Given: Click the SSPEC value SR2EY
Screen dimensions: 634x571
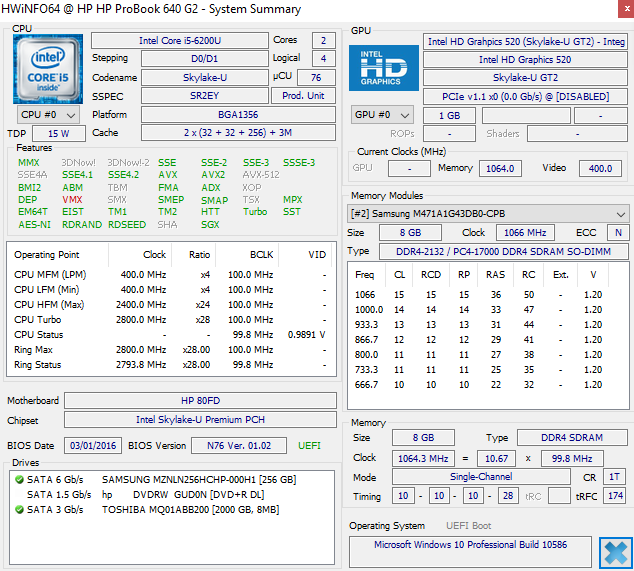Looking at the screenshot, I should coord(205,96).
